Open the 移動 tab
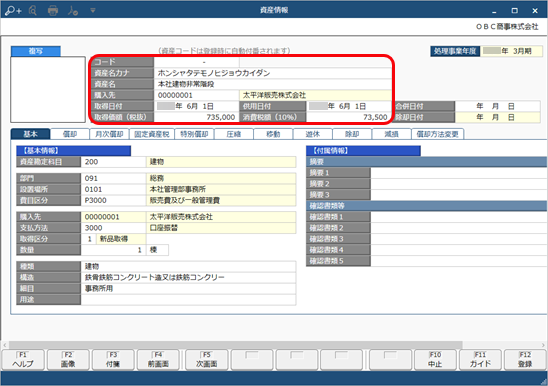This screenshot has width=548, height=386. pos(273,134)
